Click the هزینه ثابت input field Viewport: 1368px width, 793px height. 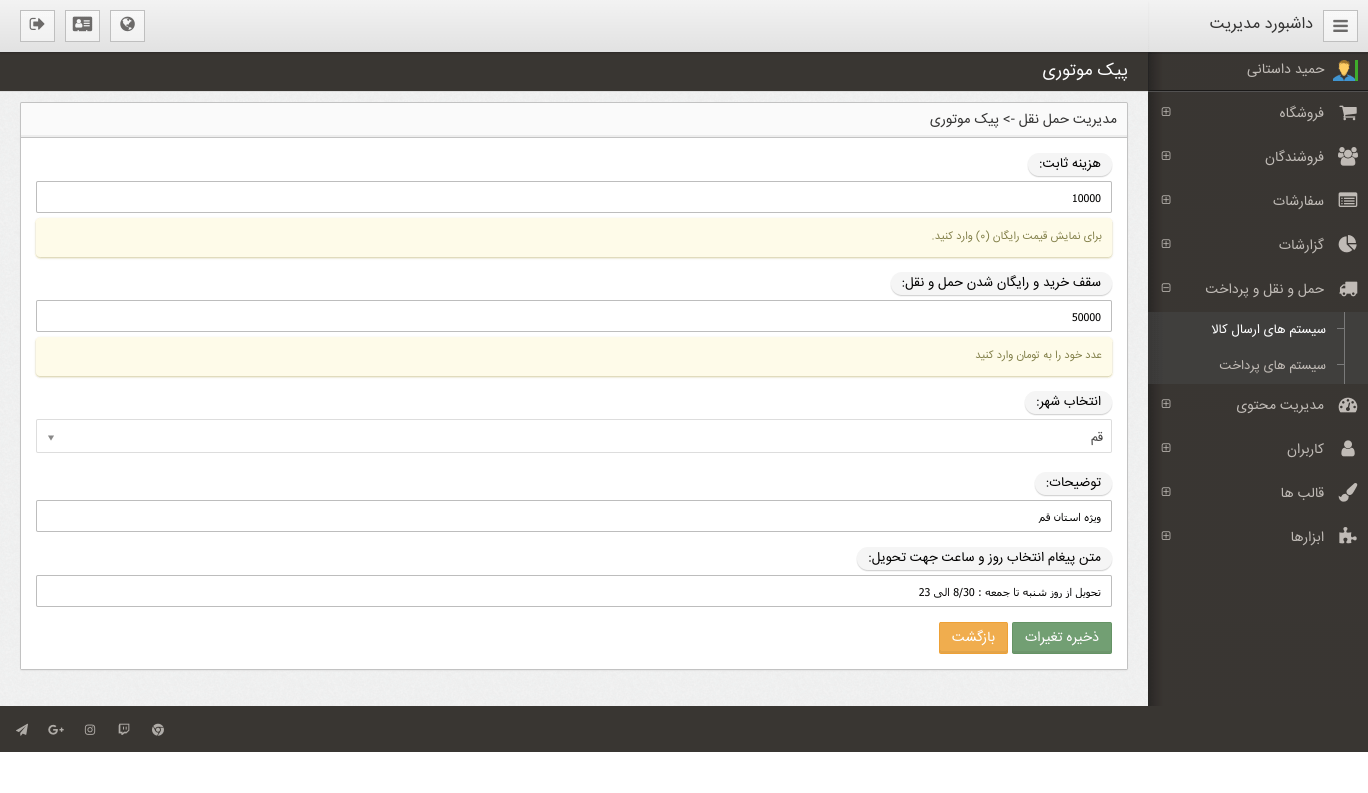[573, 198]
